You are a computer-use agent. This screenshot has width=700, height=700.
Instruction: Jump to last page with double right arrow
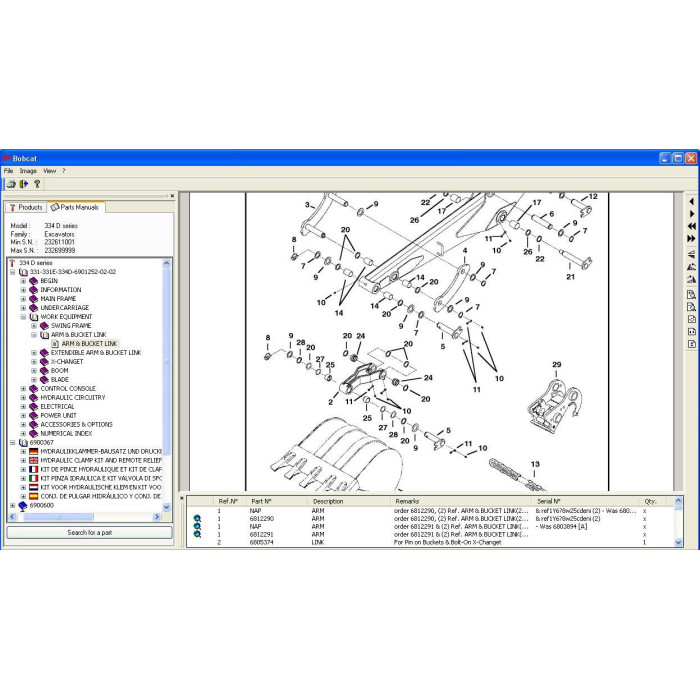691,239
